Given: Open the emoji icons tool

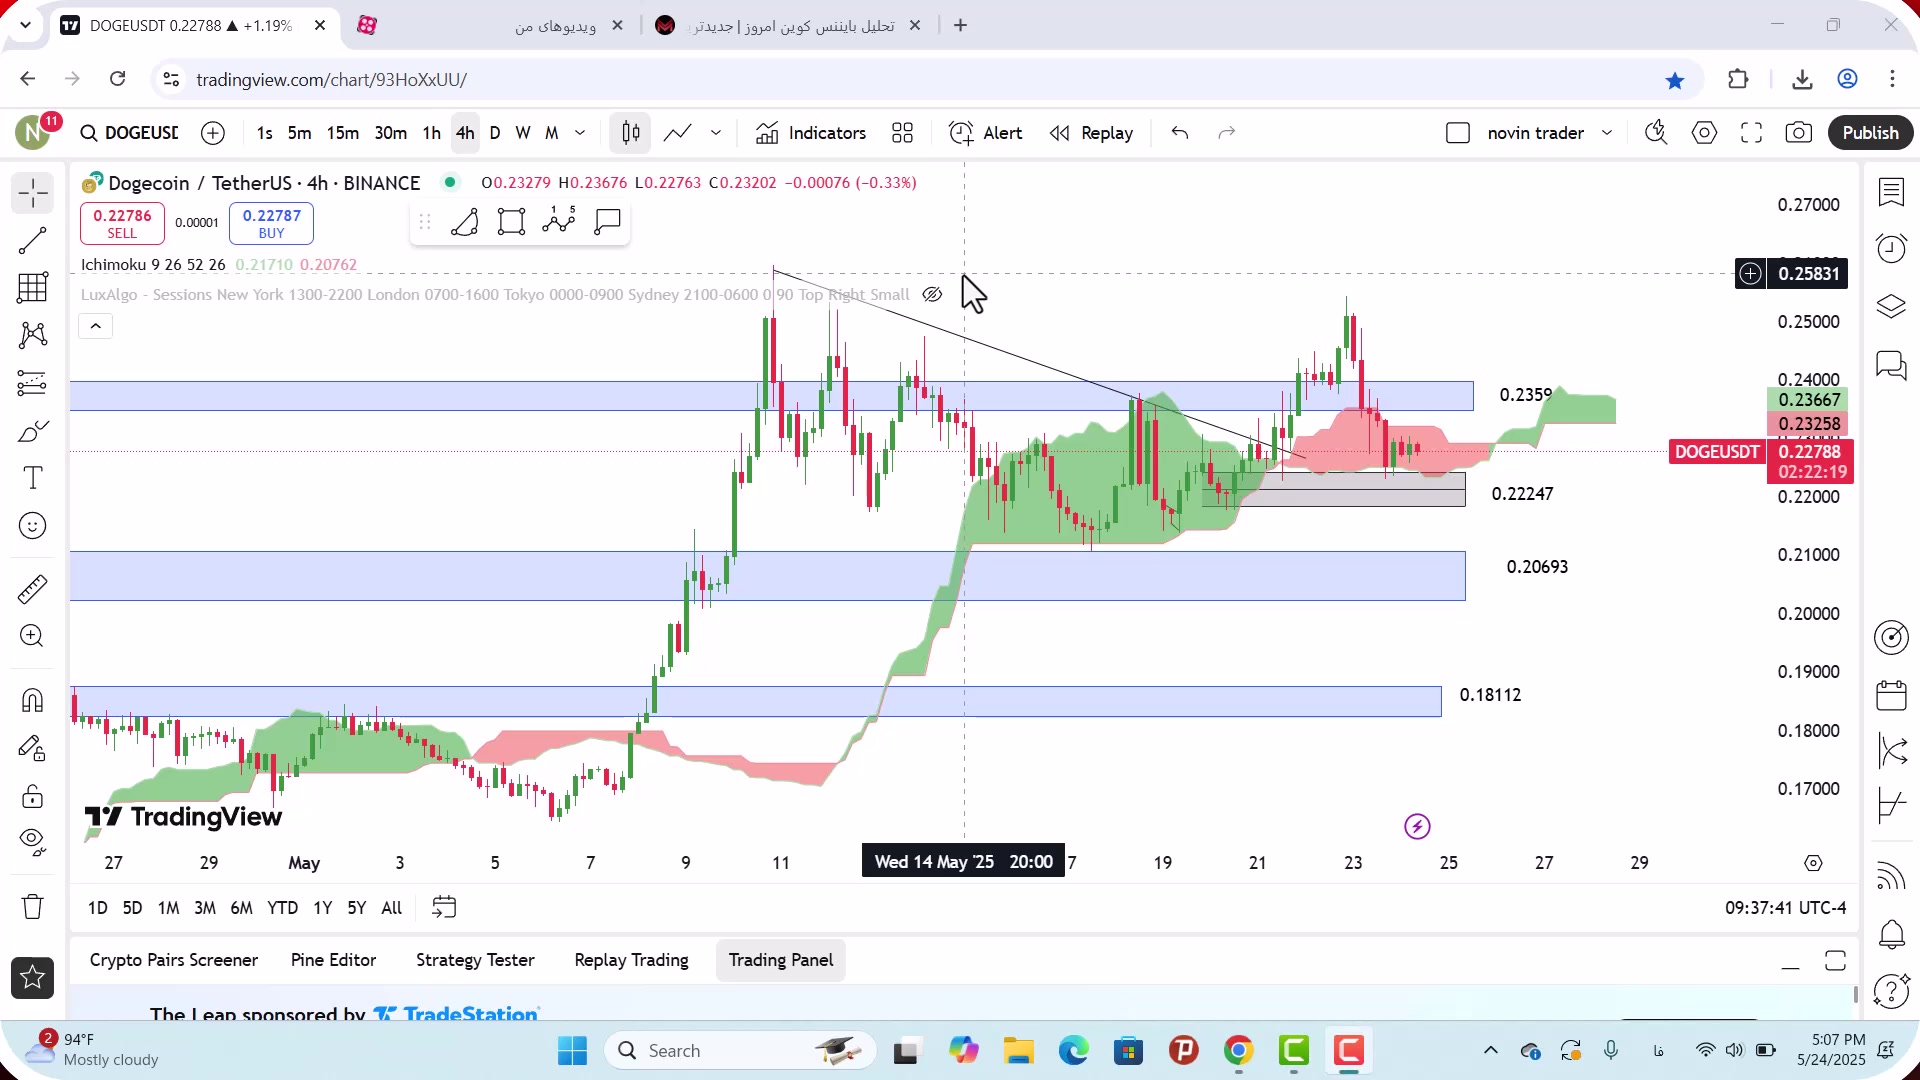Looking at the screenshot, I should [33, 526].
